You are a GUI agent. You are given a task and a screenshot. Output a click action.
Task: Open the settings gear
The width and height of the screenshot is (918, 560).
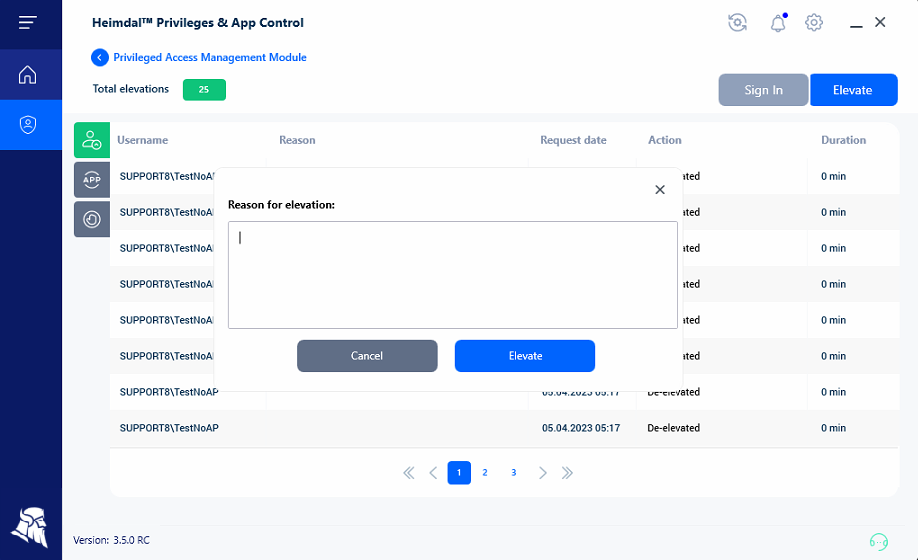(x=814, y=23)
